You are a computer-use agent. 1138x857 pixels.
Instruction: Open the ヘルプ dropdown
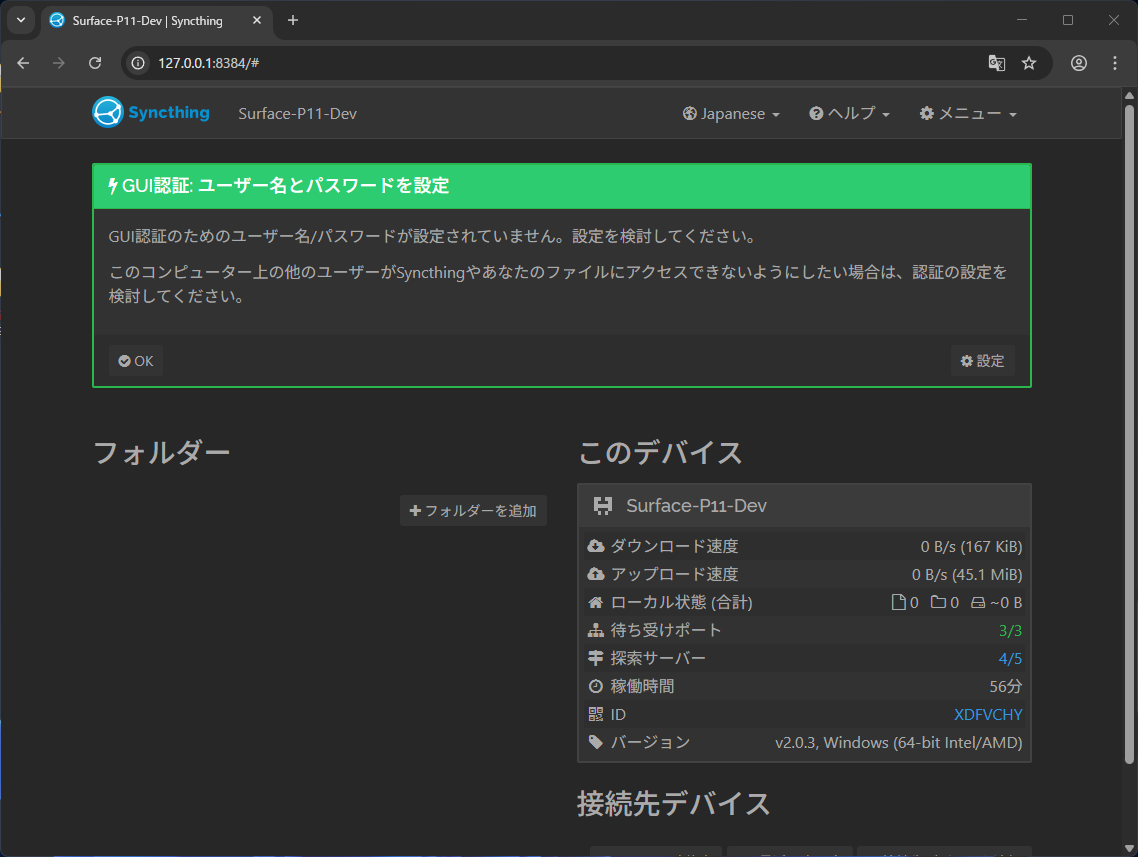click(849, 113)
